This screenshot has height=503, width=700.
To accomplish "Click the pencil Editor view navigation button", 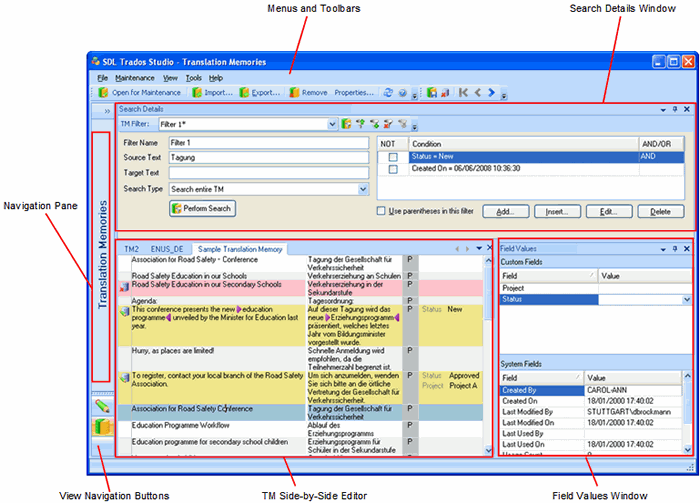I will coord(102,406).
